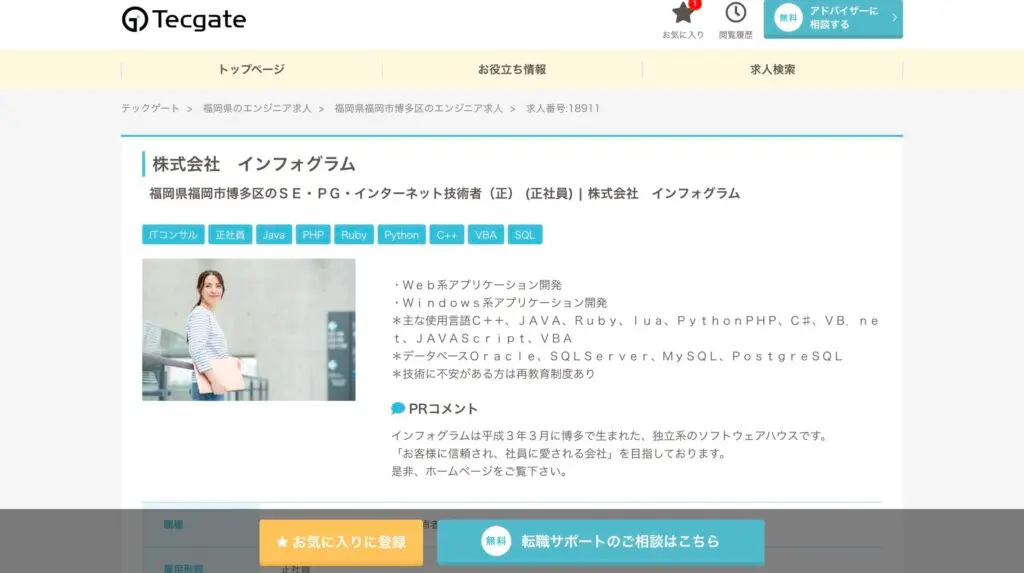Click company heading 株式会社 インフォグラム
1024x573 pixels.
(253, 164)
